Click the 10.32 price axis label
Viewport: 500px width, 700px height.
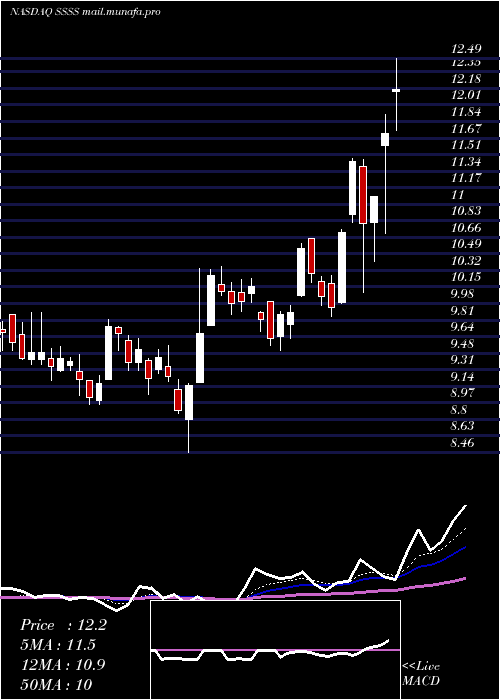point(466,261)
